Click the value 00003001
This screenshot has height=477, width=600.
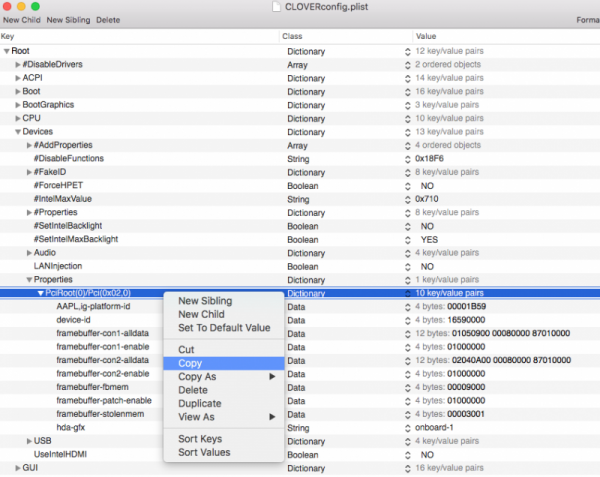[x=466, y=414]
